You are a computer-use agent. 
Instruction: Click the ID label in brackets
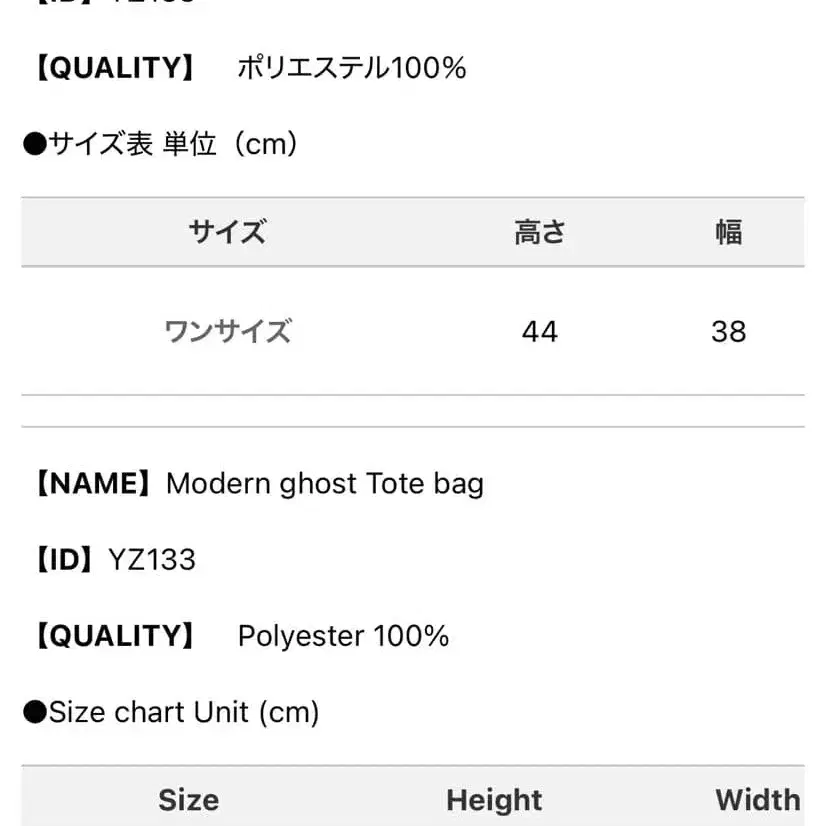click(66, 560)
